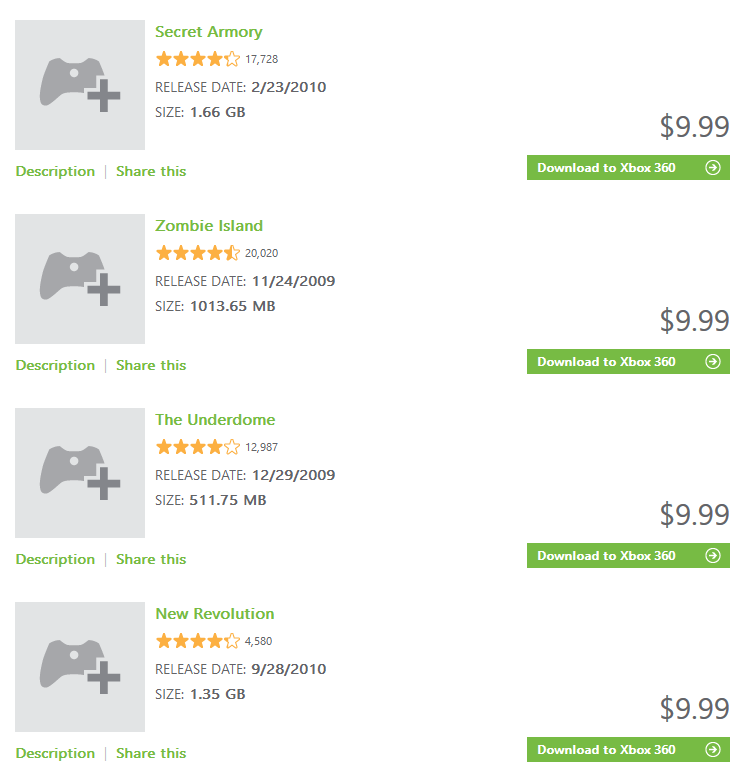Click arrow icon on Zombie Island download button
756x781 pixels.
point(713,362)
